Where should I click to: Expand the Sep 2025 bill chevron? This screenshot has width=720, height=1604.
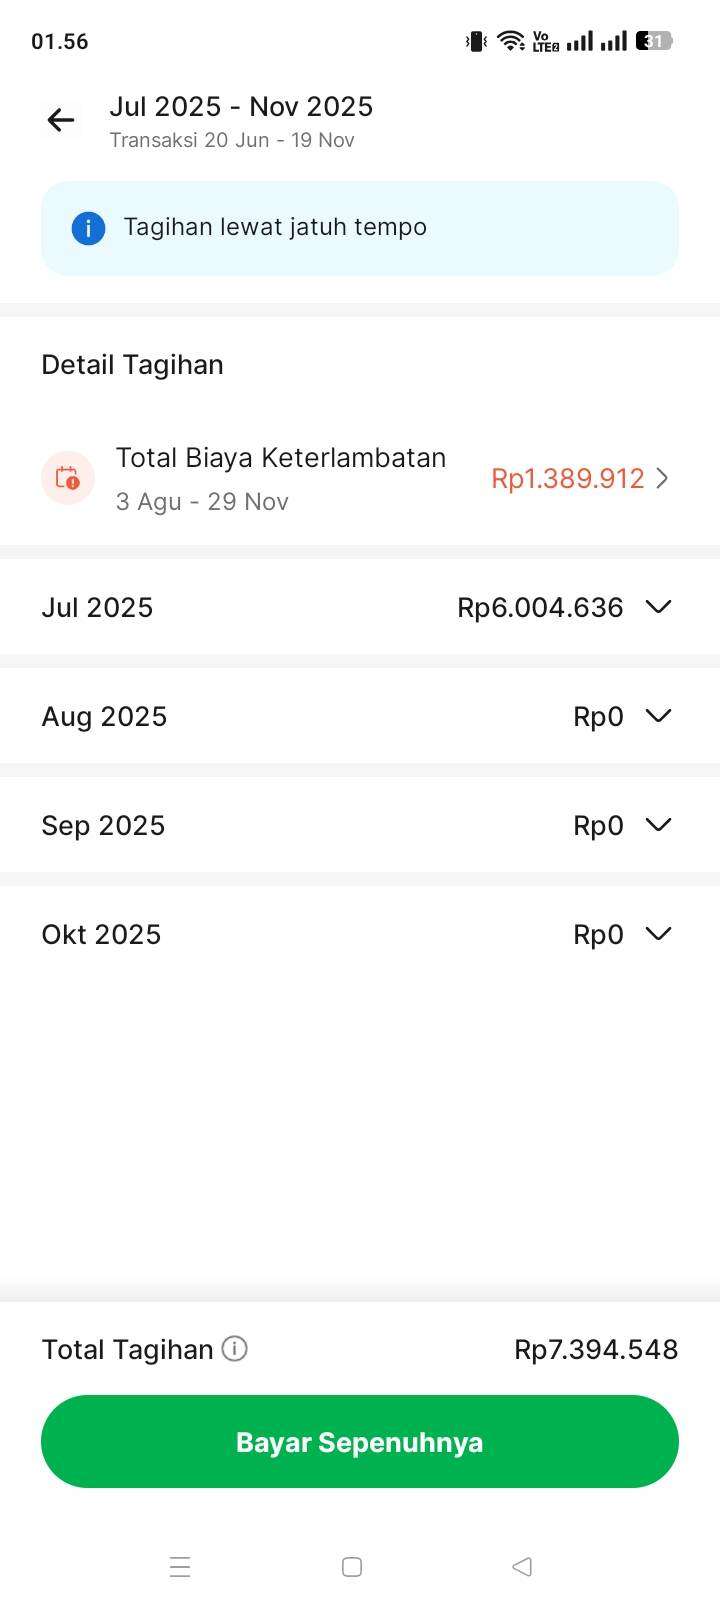point(658,825)
